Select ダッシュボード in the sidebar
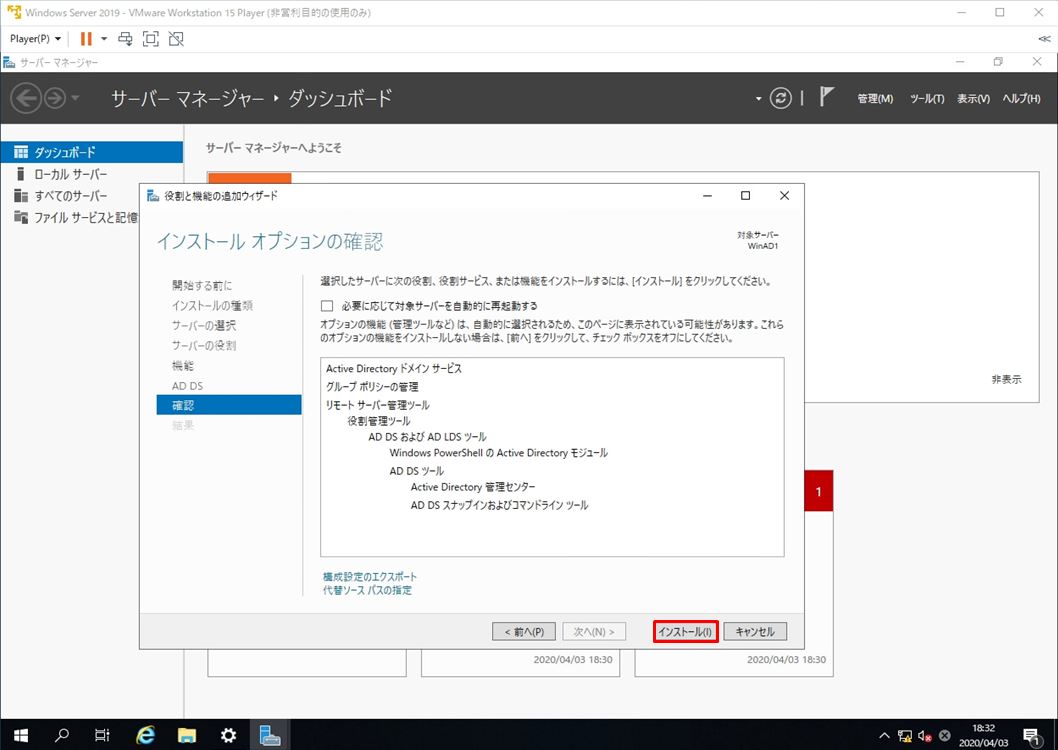The image size is (1058, 750). [92, 152]
